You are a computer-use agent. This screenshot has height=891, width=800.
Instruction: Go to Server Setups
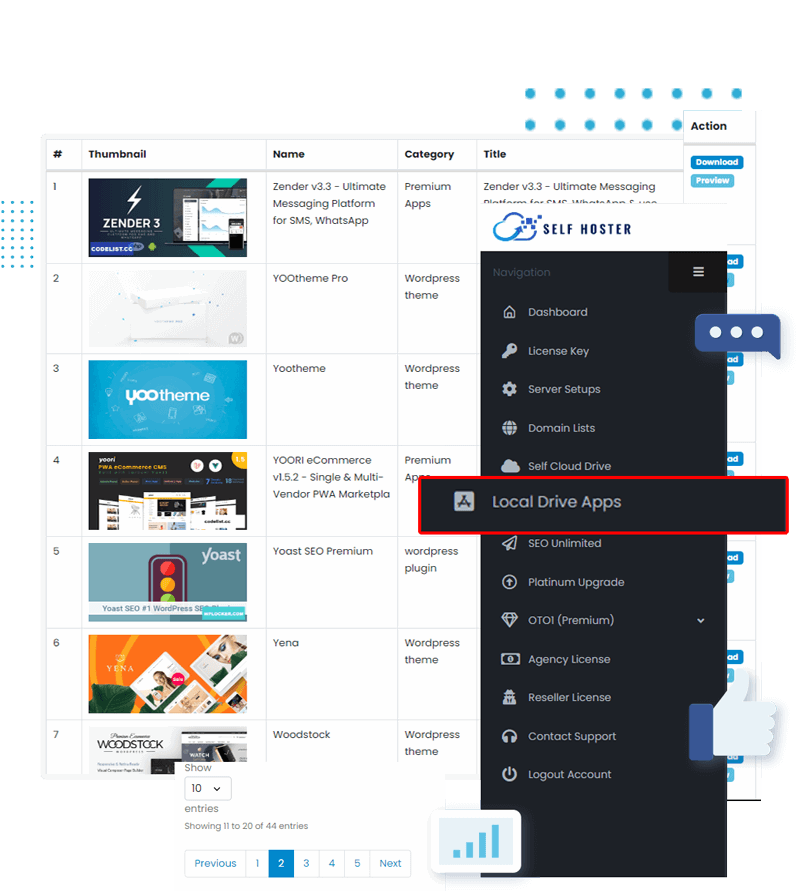(564, 389)
